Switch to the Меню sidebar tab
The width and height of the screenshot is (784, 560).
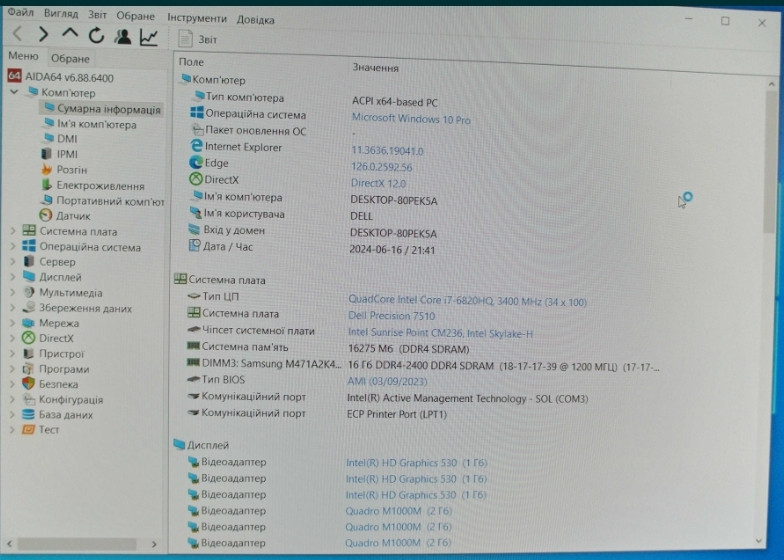click(x=24, y=56)
